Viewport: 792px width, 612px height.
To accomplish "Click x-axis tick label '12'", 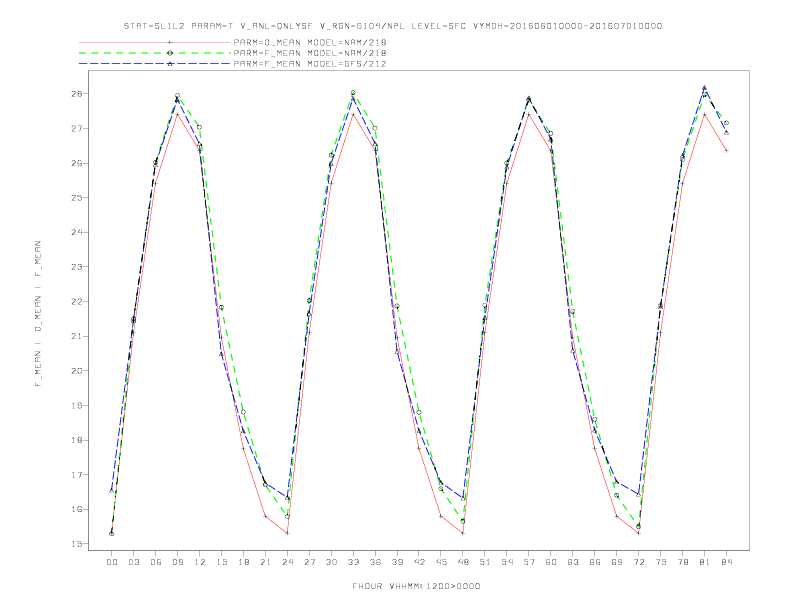I will [200, 562].
